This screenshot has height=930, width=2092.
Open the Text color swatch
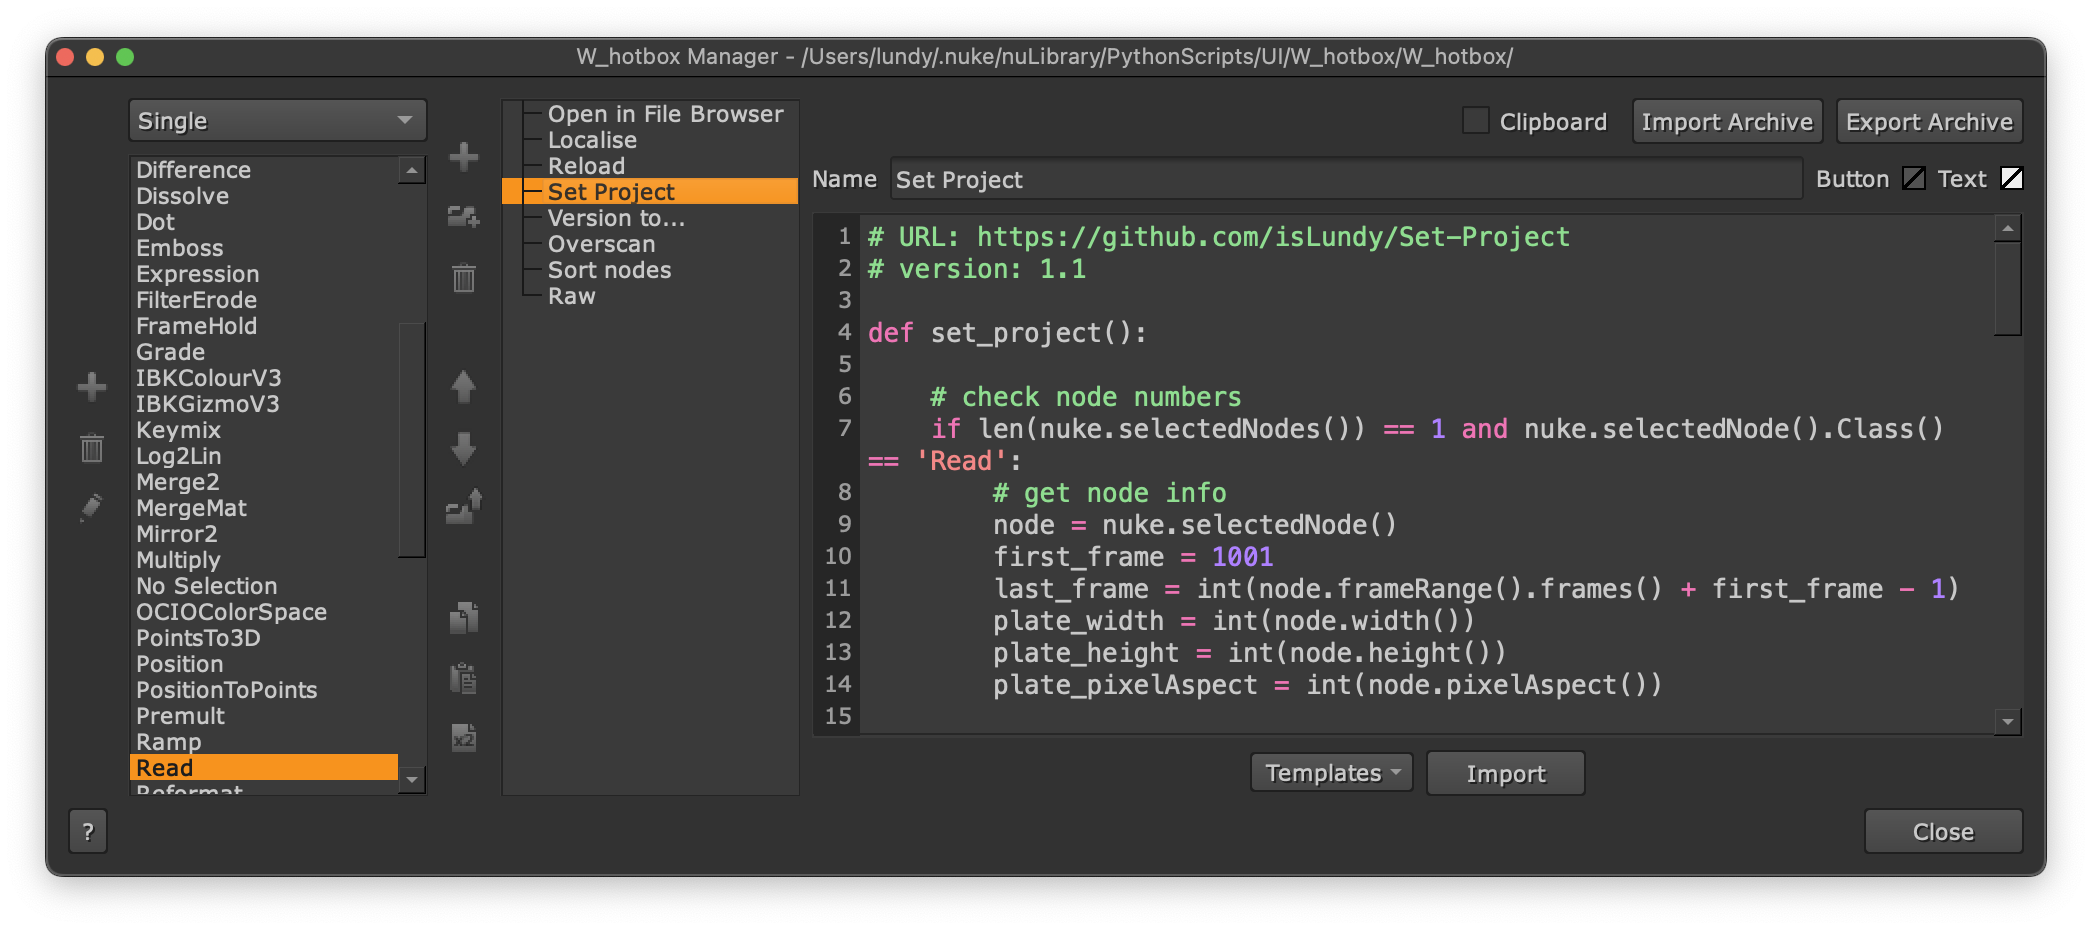pos(2011,179)
